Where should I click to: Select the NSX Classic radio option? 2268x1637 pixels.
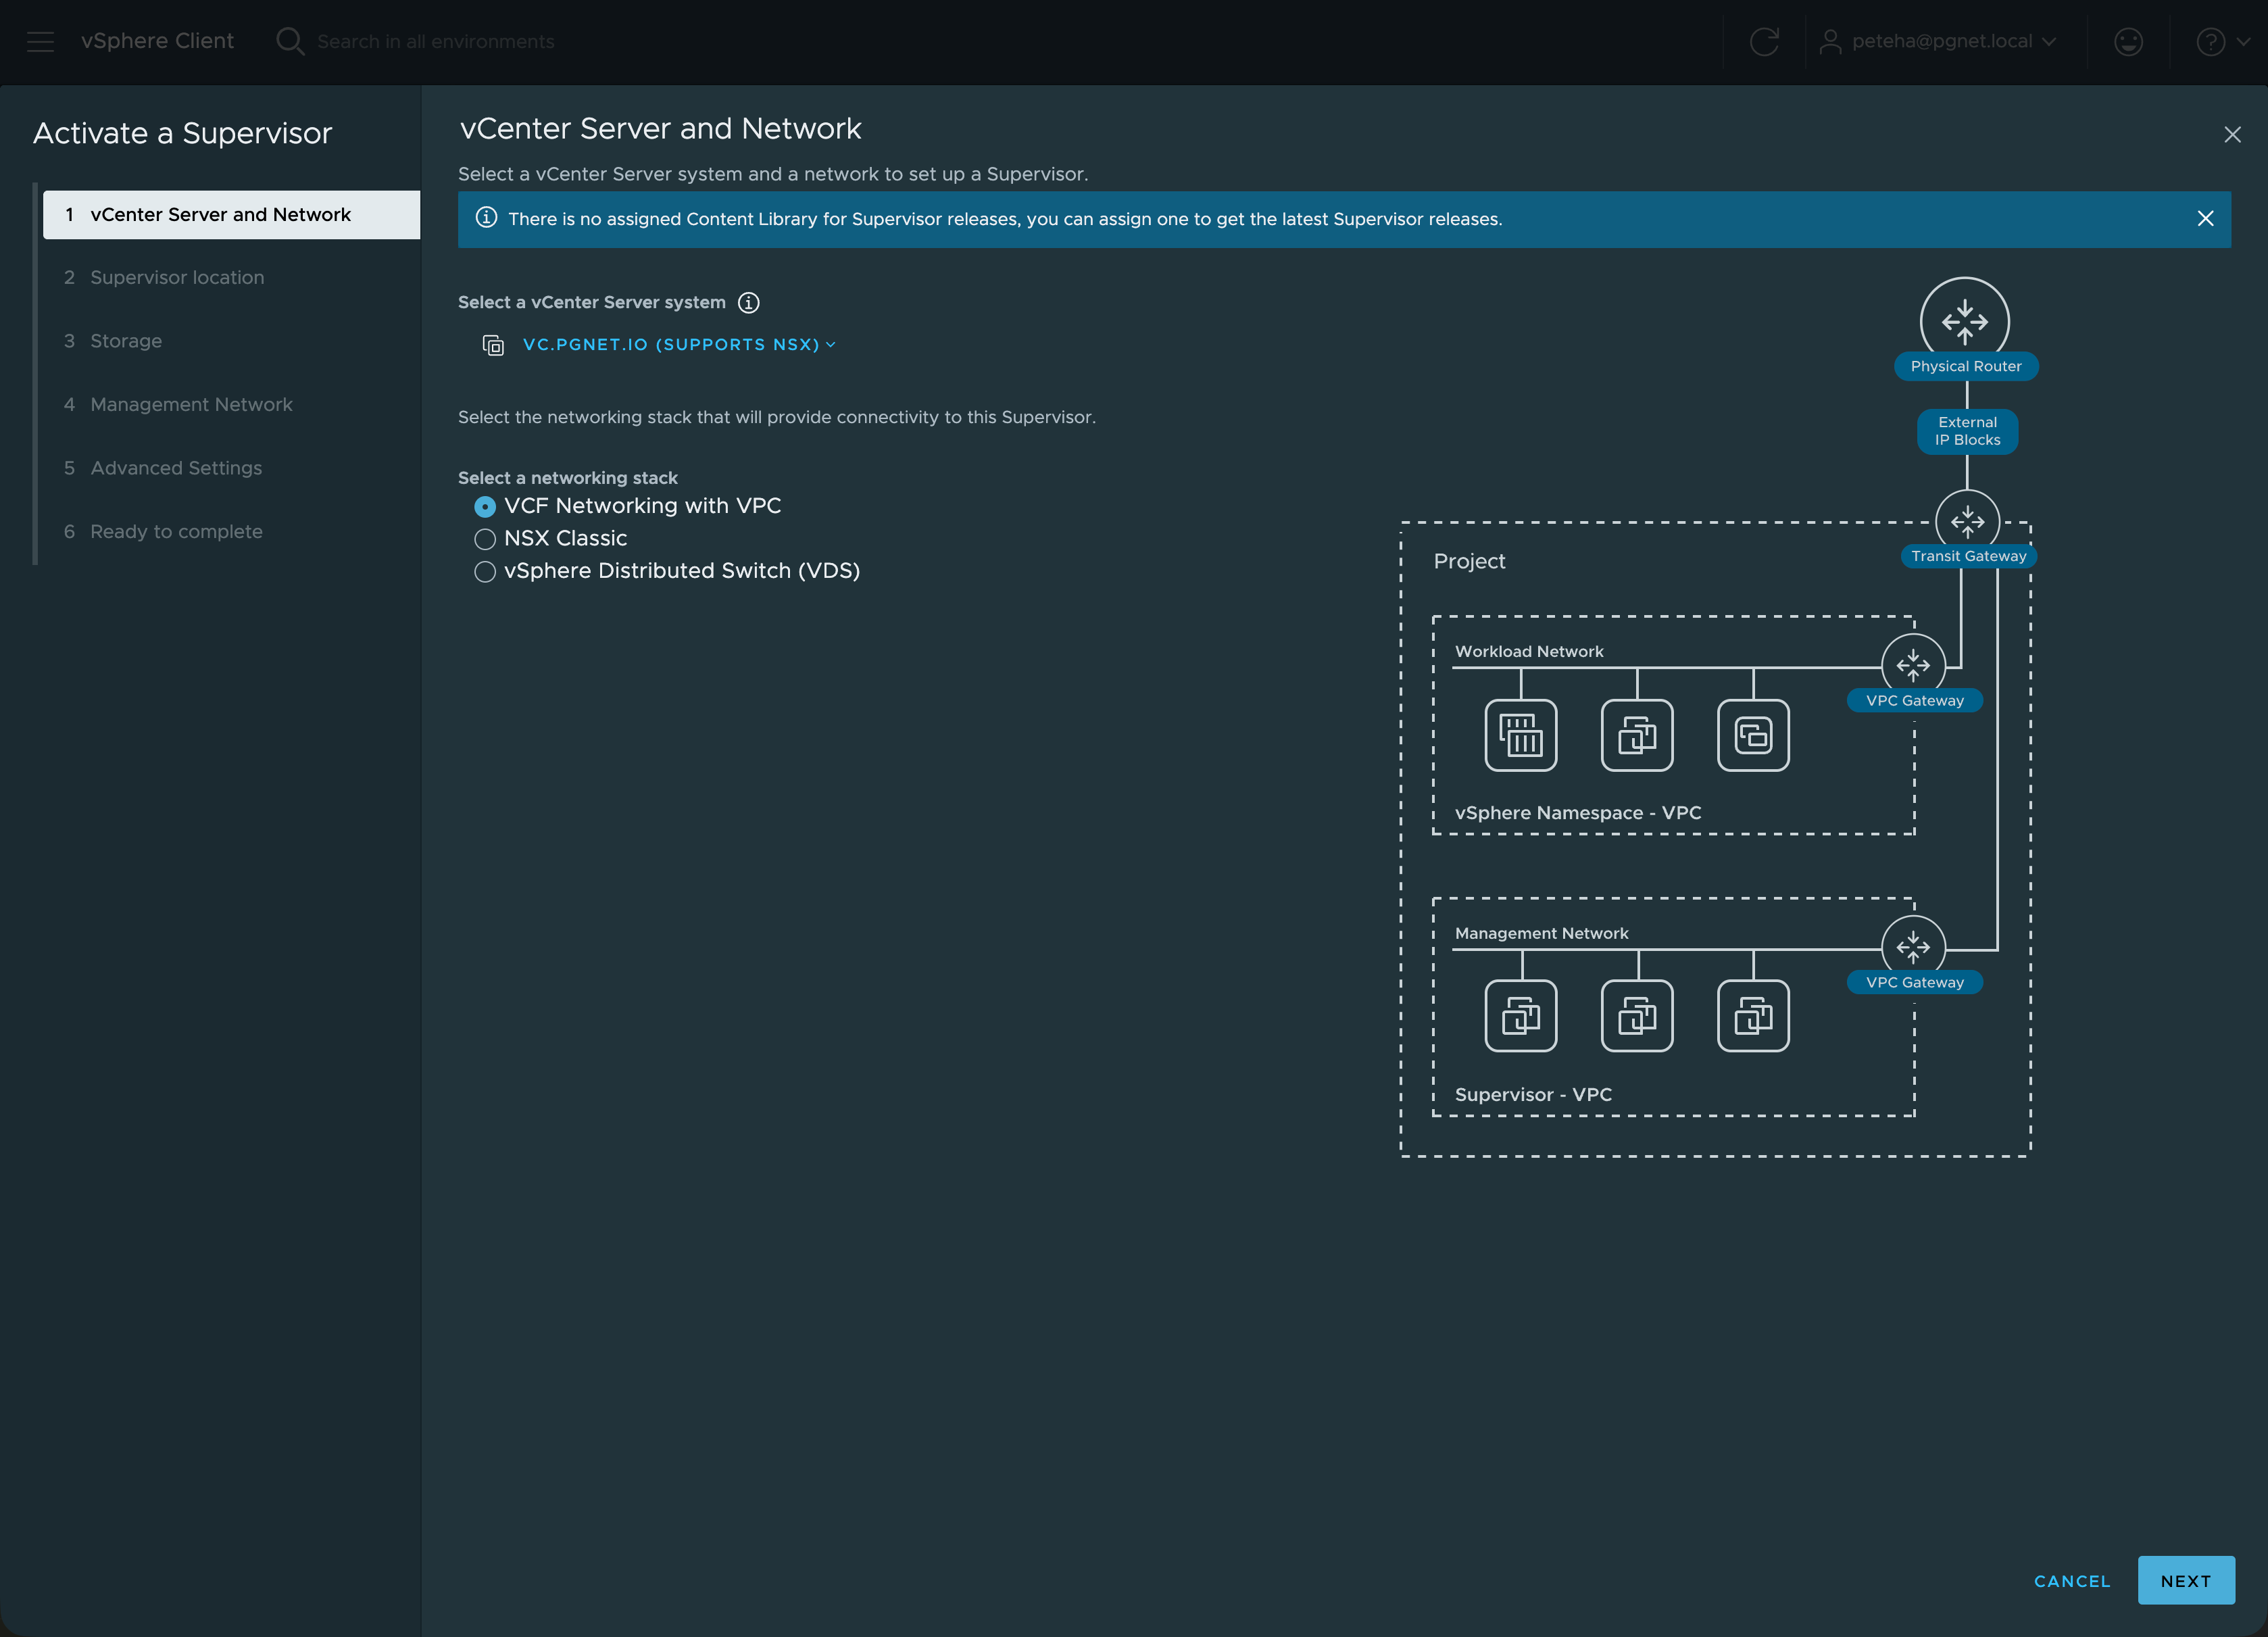point(485,539)
